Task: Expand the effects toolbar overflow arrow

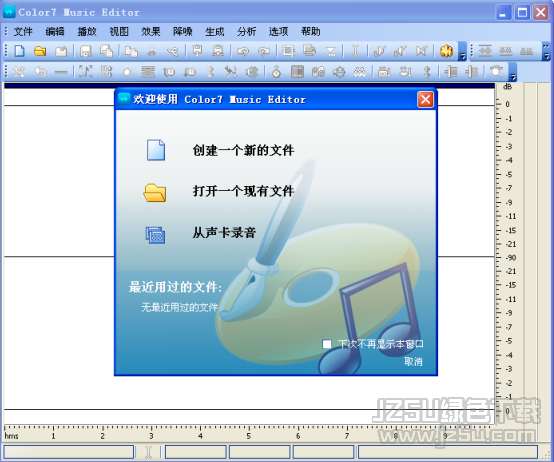Action: pyautogui.click(x=513, y=72)
